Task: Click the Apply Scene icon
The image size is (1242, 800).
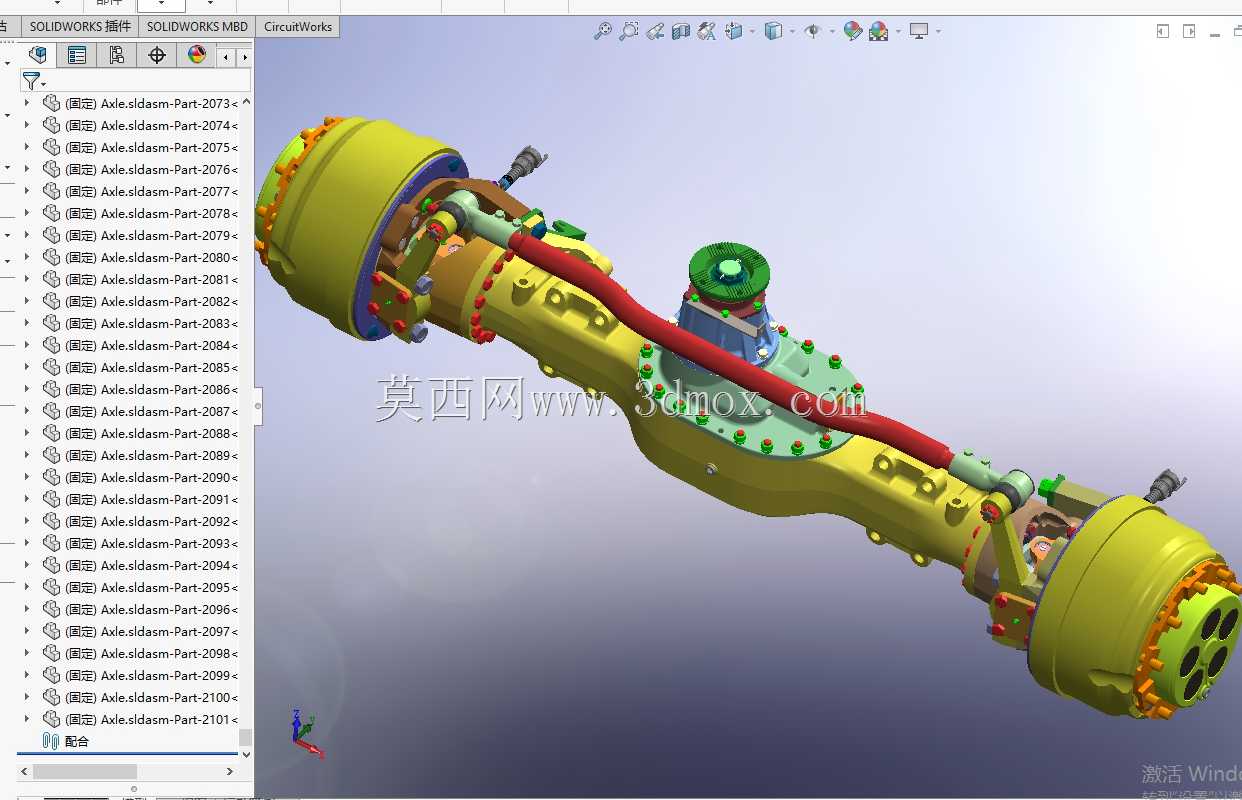Action: [879, 31]
